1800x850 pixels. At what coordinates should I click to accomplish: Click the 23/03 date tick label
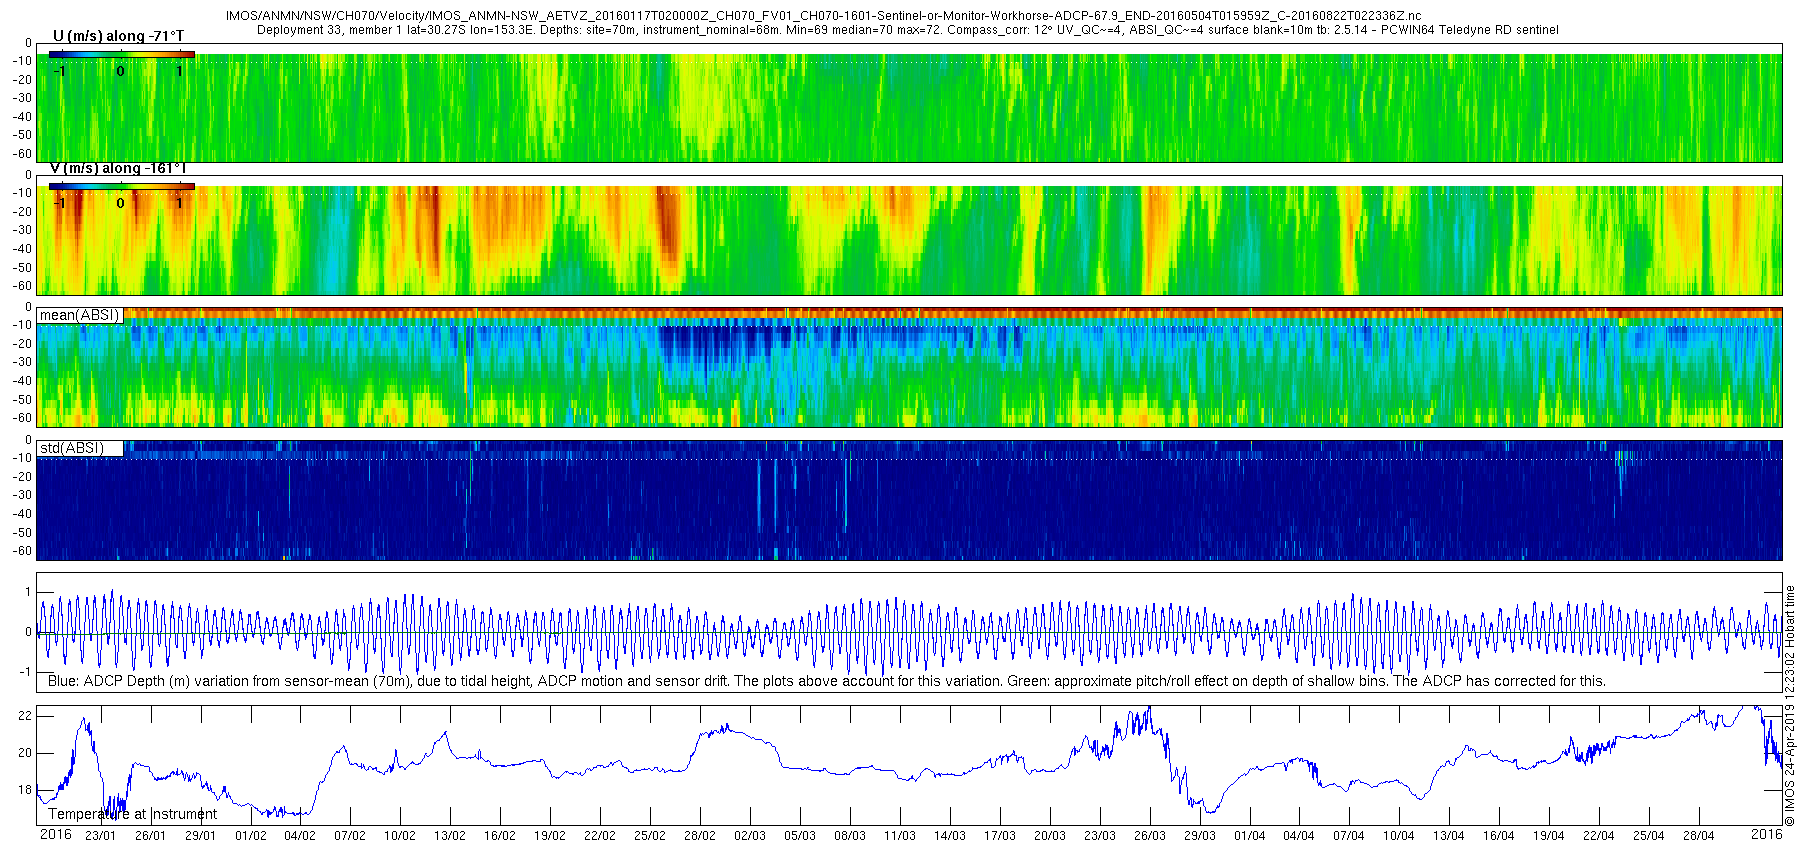[1100, 836]
